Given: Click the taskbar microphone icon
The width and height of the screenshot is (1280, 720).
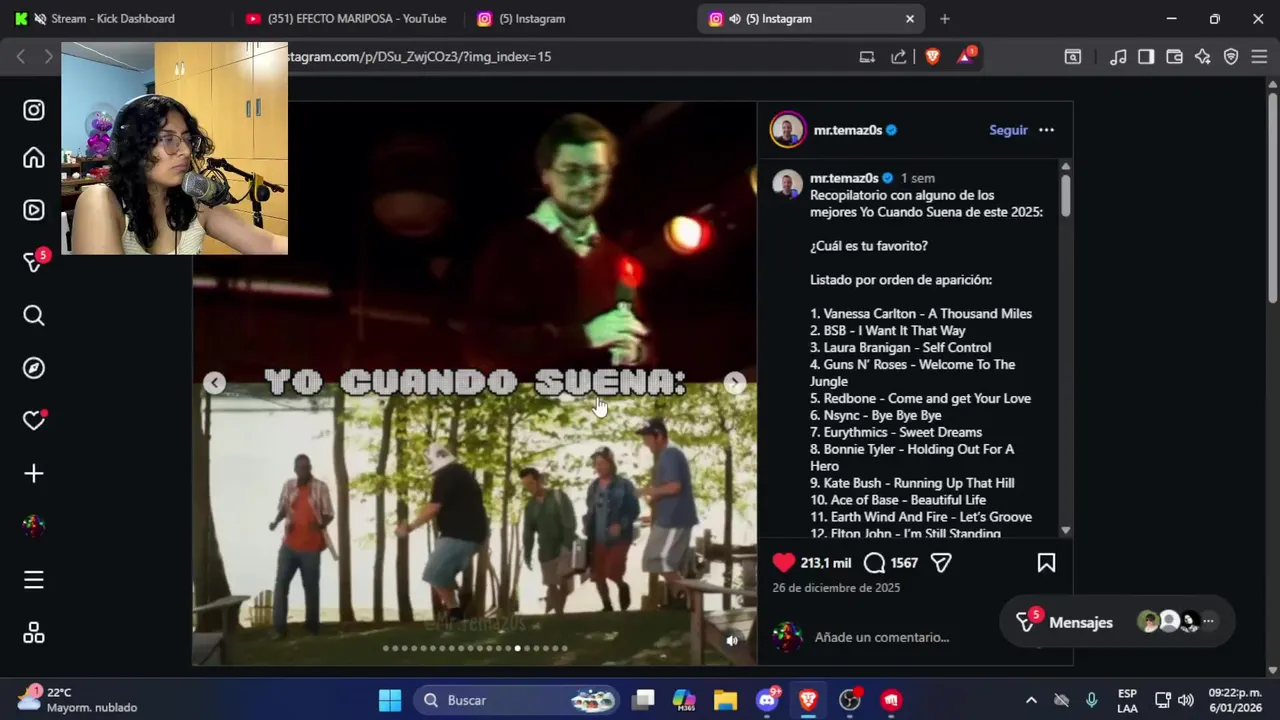Looking at the screenshot, I should tap(1091, 700).
